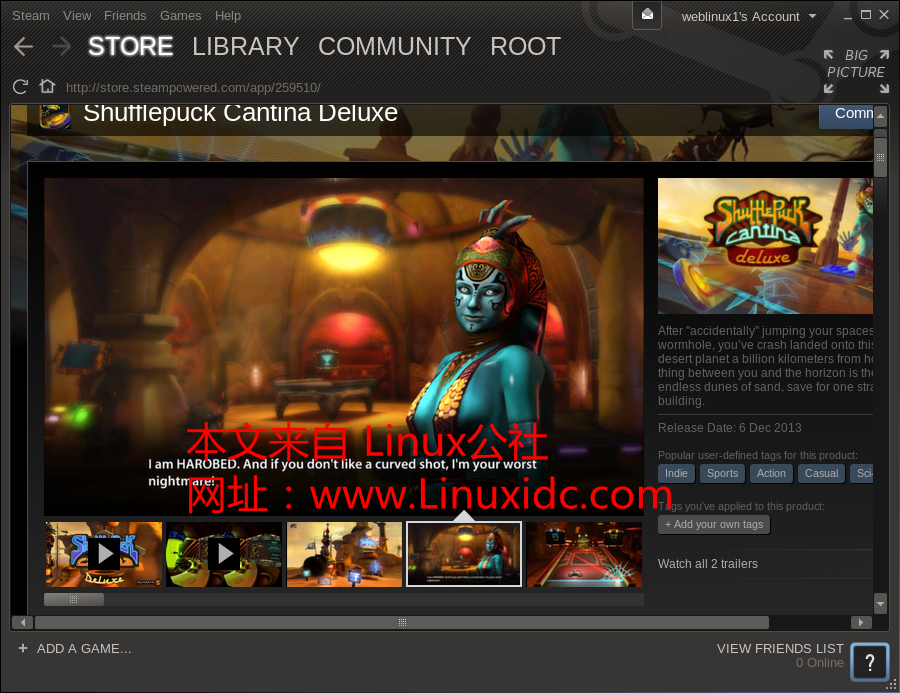Go to the LIBRARY tab
This screenshot has width=900, height=693.
pyautogui.click(x=246, y=47)
